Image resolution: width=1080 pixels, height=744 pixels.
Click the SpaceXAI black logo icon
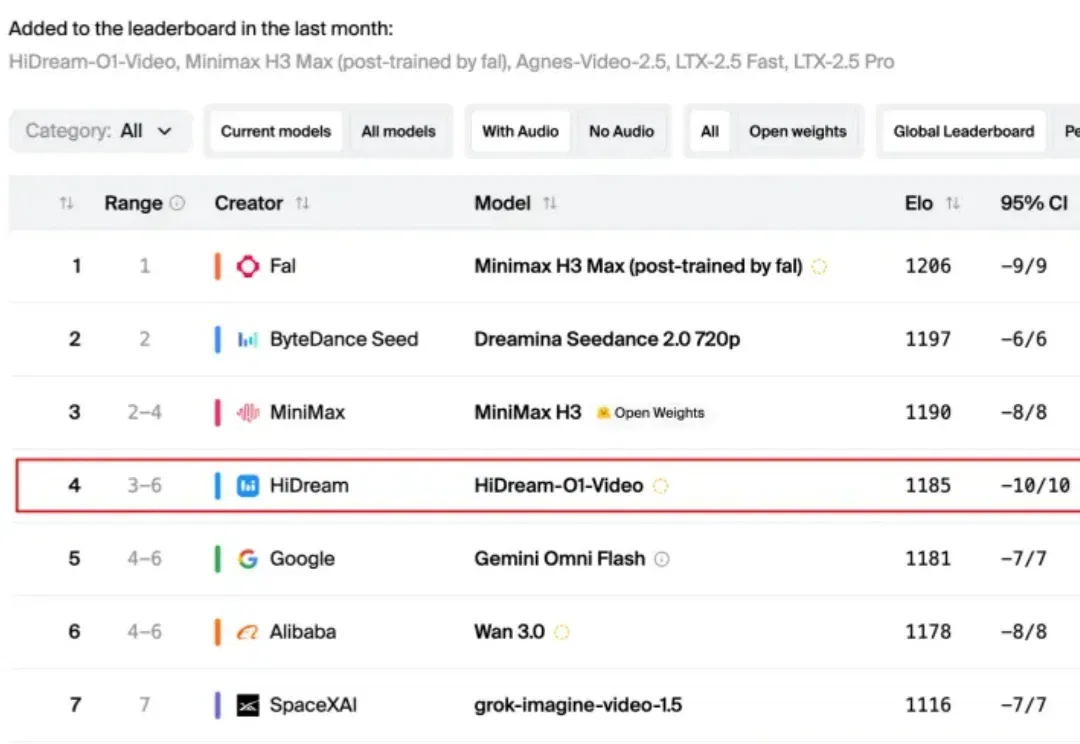pos(248,705)
